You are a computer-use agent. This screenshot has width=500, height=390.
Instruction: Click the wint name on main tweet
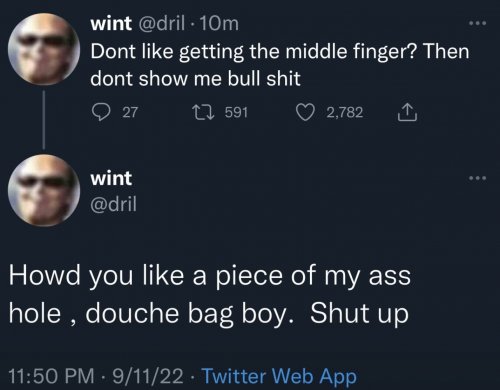(111, 178)
